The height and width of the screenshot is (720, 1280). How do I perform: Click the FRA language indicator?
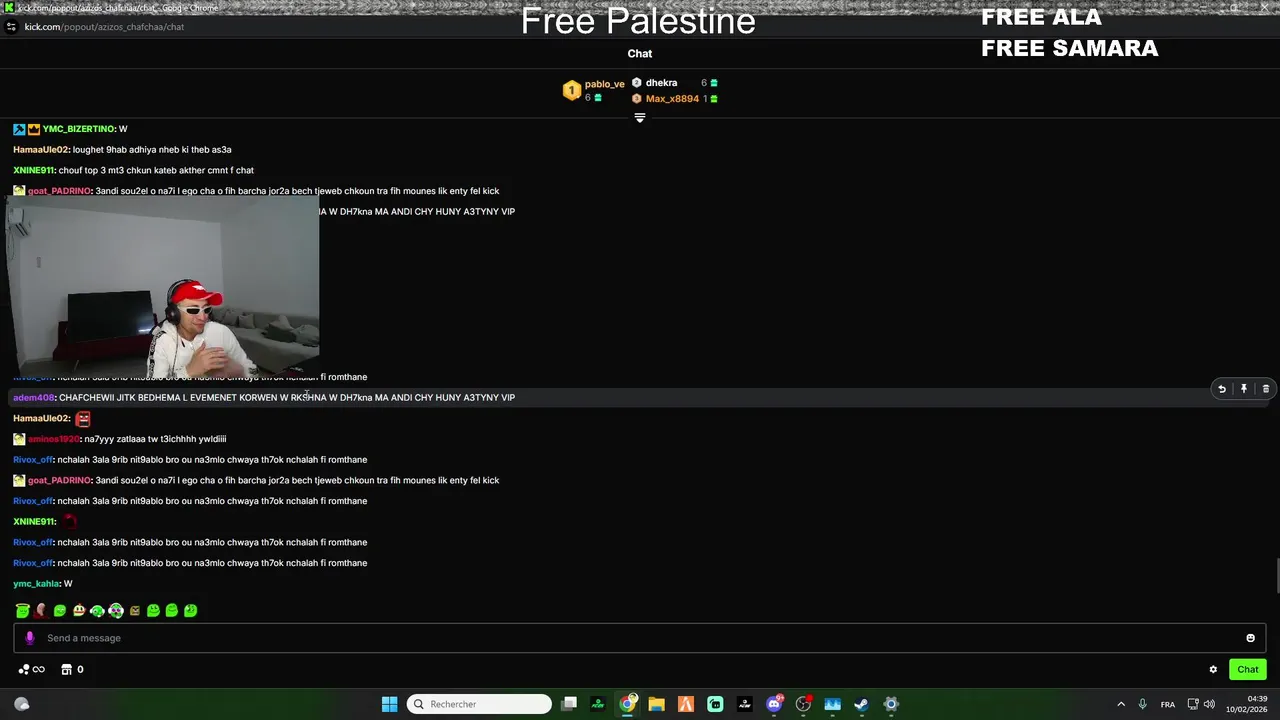tap(1168, 705)
